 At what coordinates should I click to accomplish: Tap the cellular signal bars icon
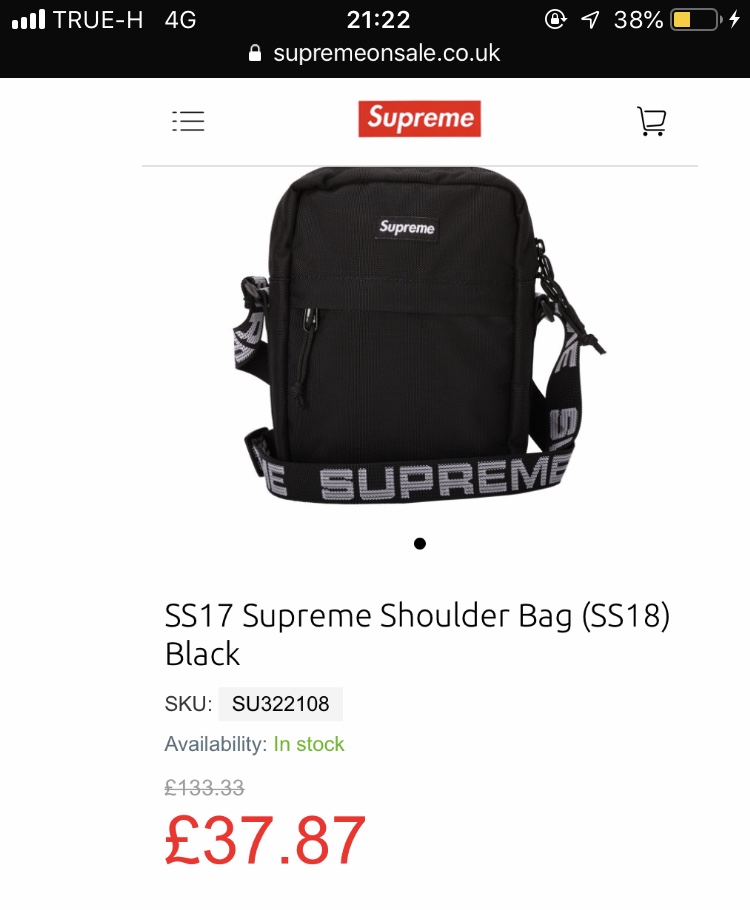point(28,20)
